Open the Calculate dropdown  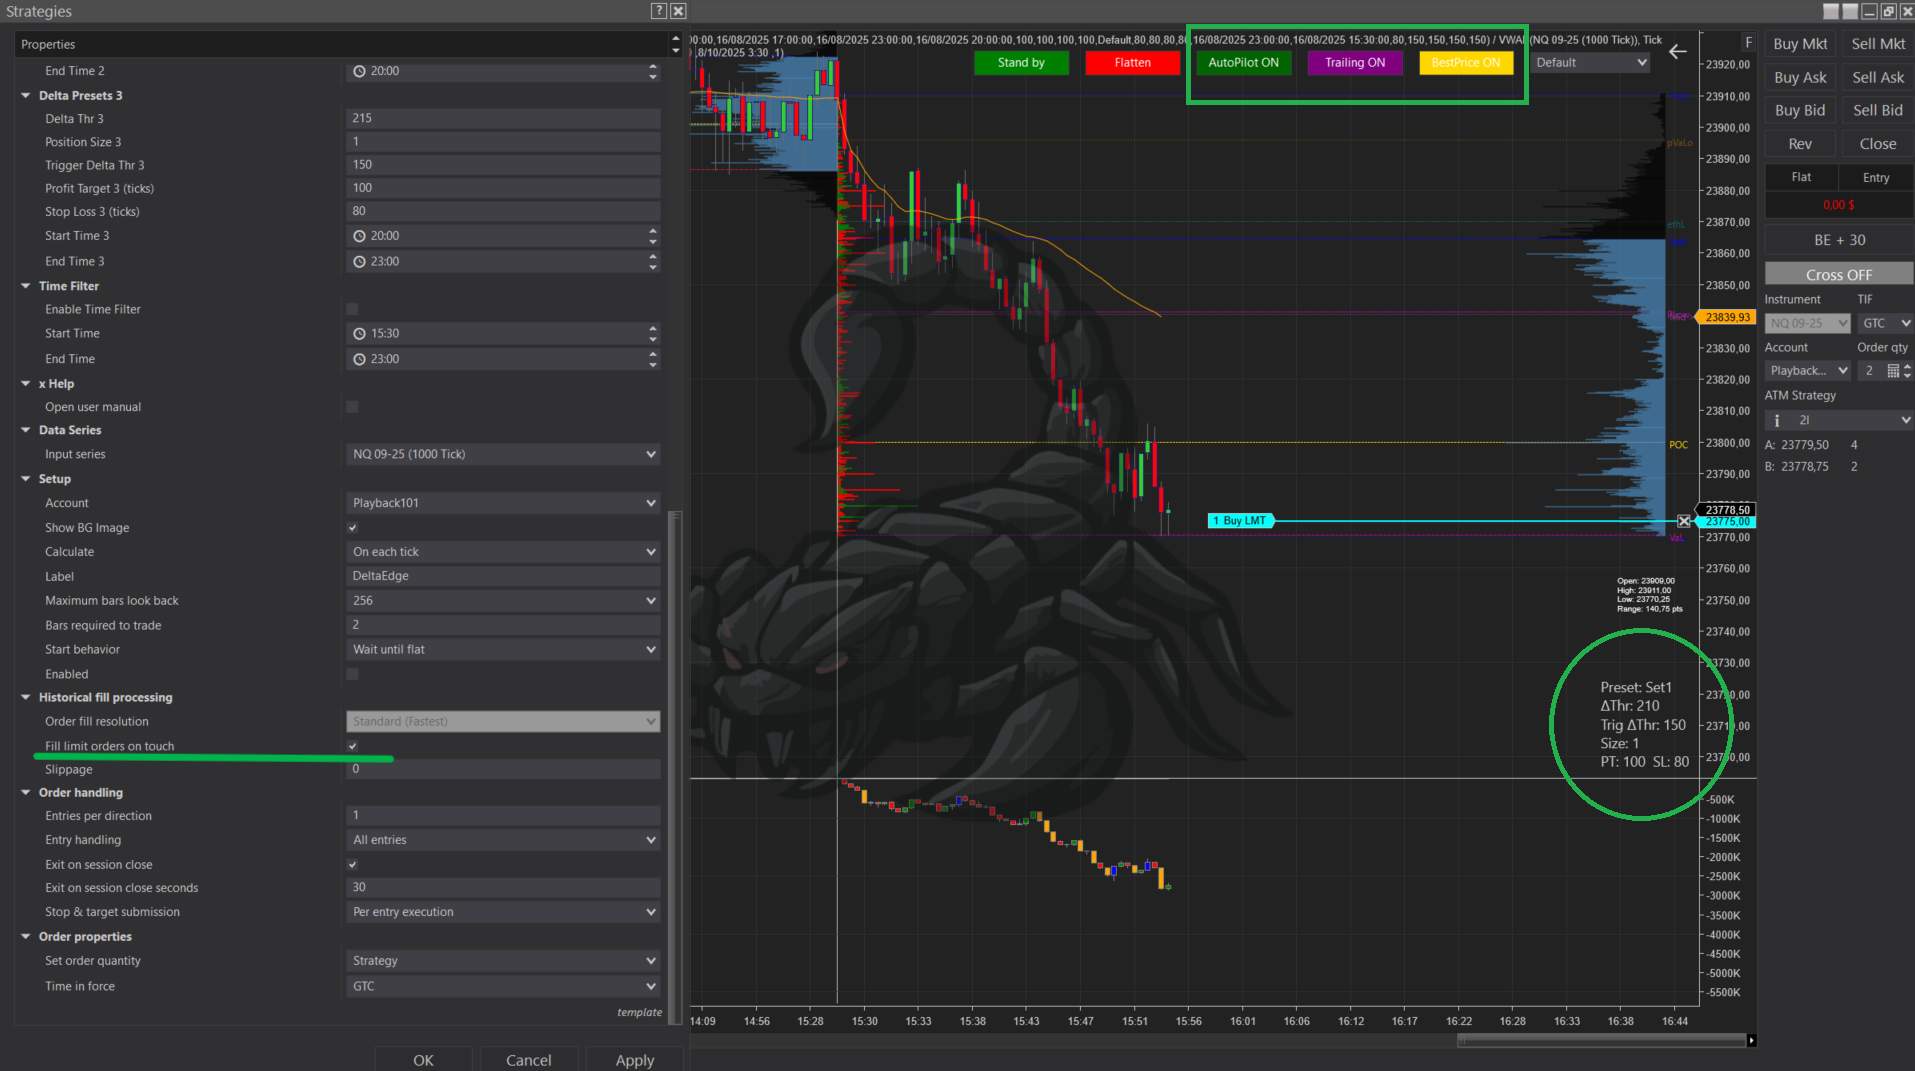point(503,552)
